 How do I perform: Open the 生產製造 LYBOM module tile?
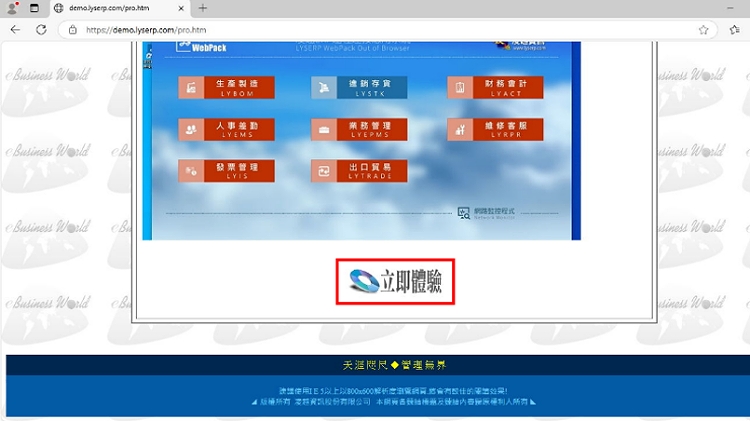[x=226, y=88]
